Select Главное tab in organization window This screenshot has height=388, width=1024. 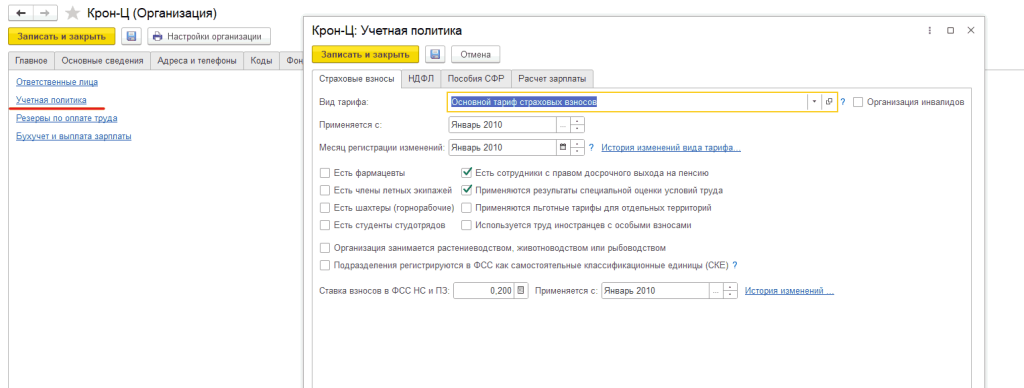[31, 61]
